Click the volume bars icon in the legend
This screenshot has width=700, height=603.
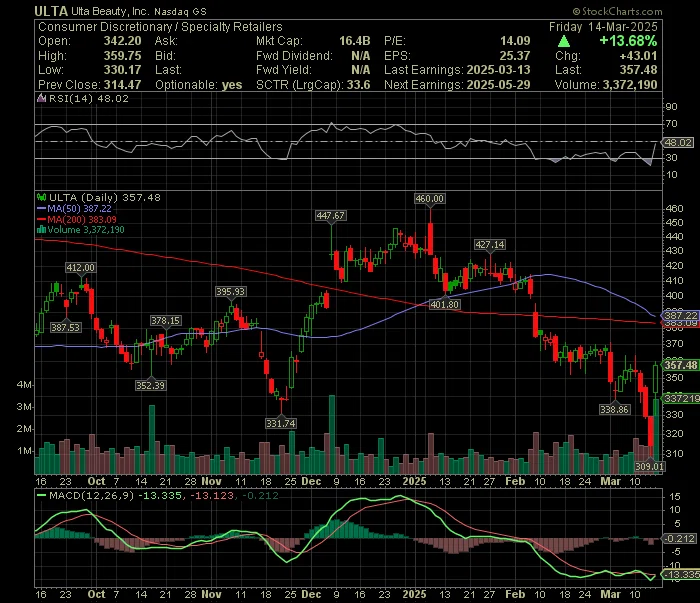(x=42, y=230)
